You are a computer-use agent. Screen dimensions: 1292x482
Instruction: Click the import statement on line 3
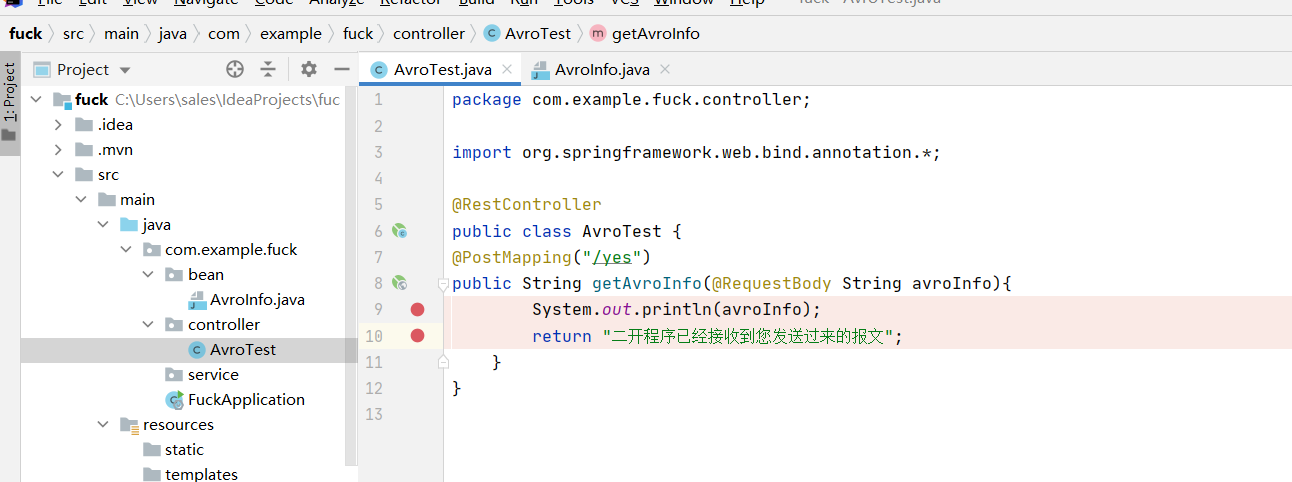pos(697,153)
